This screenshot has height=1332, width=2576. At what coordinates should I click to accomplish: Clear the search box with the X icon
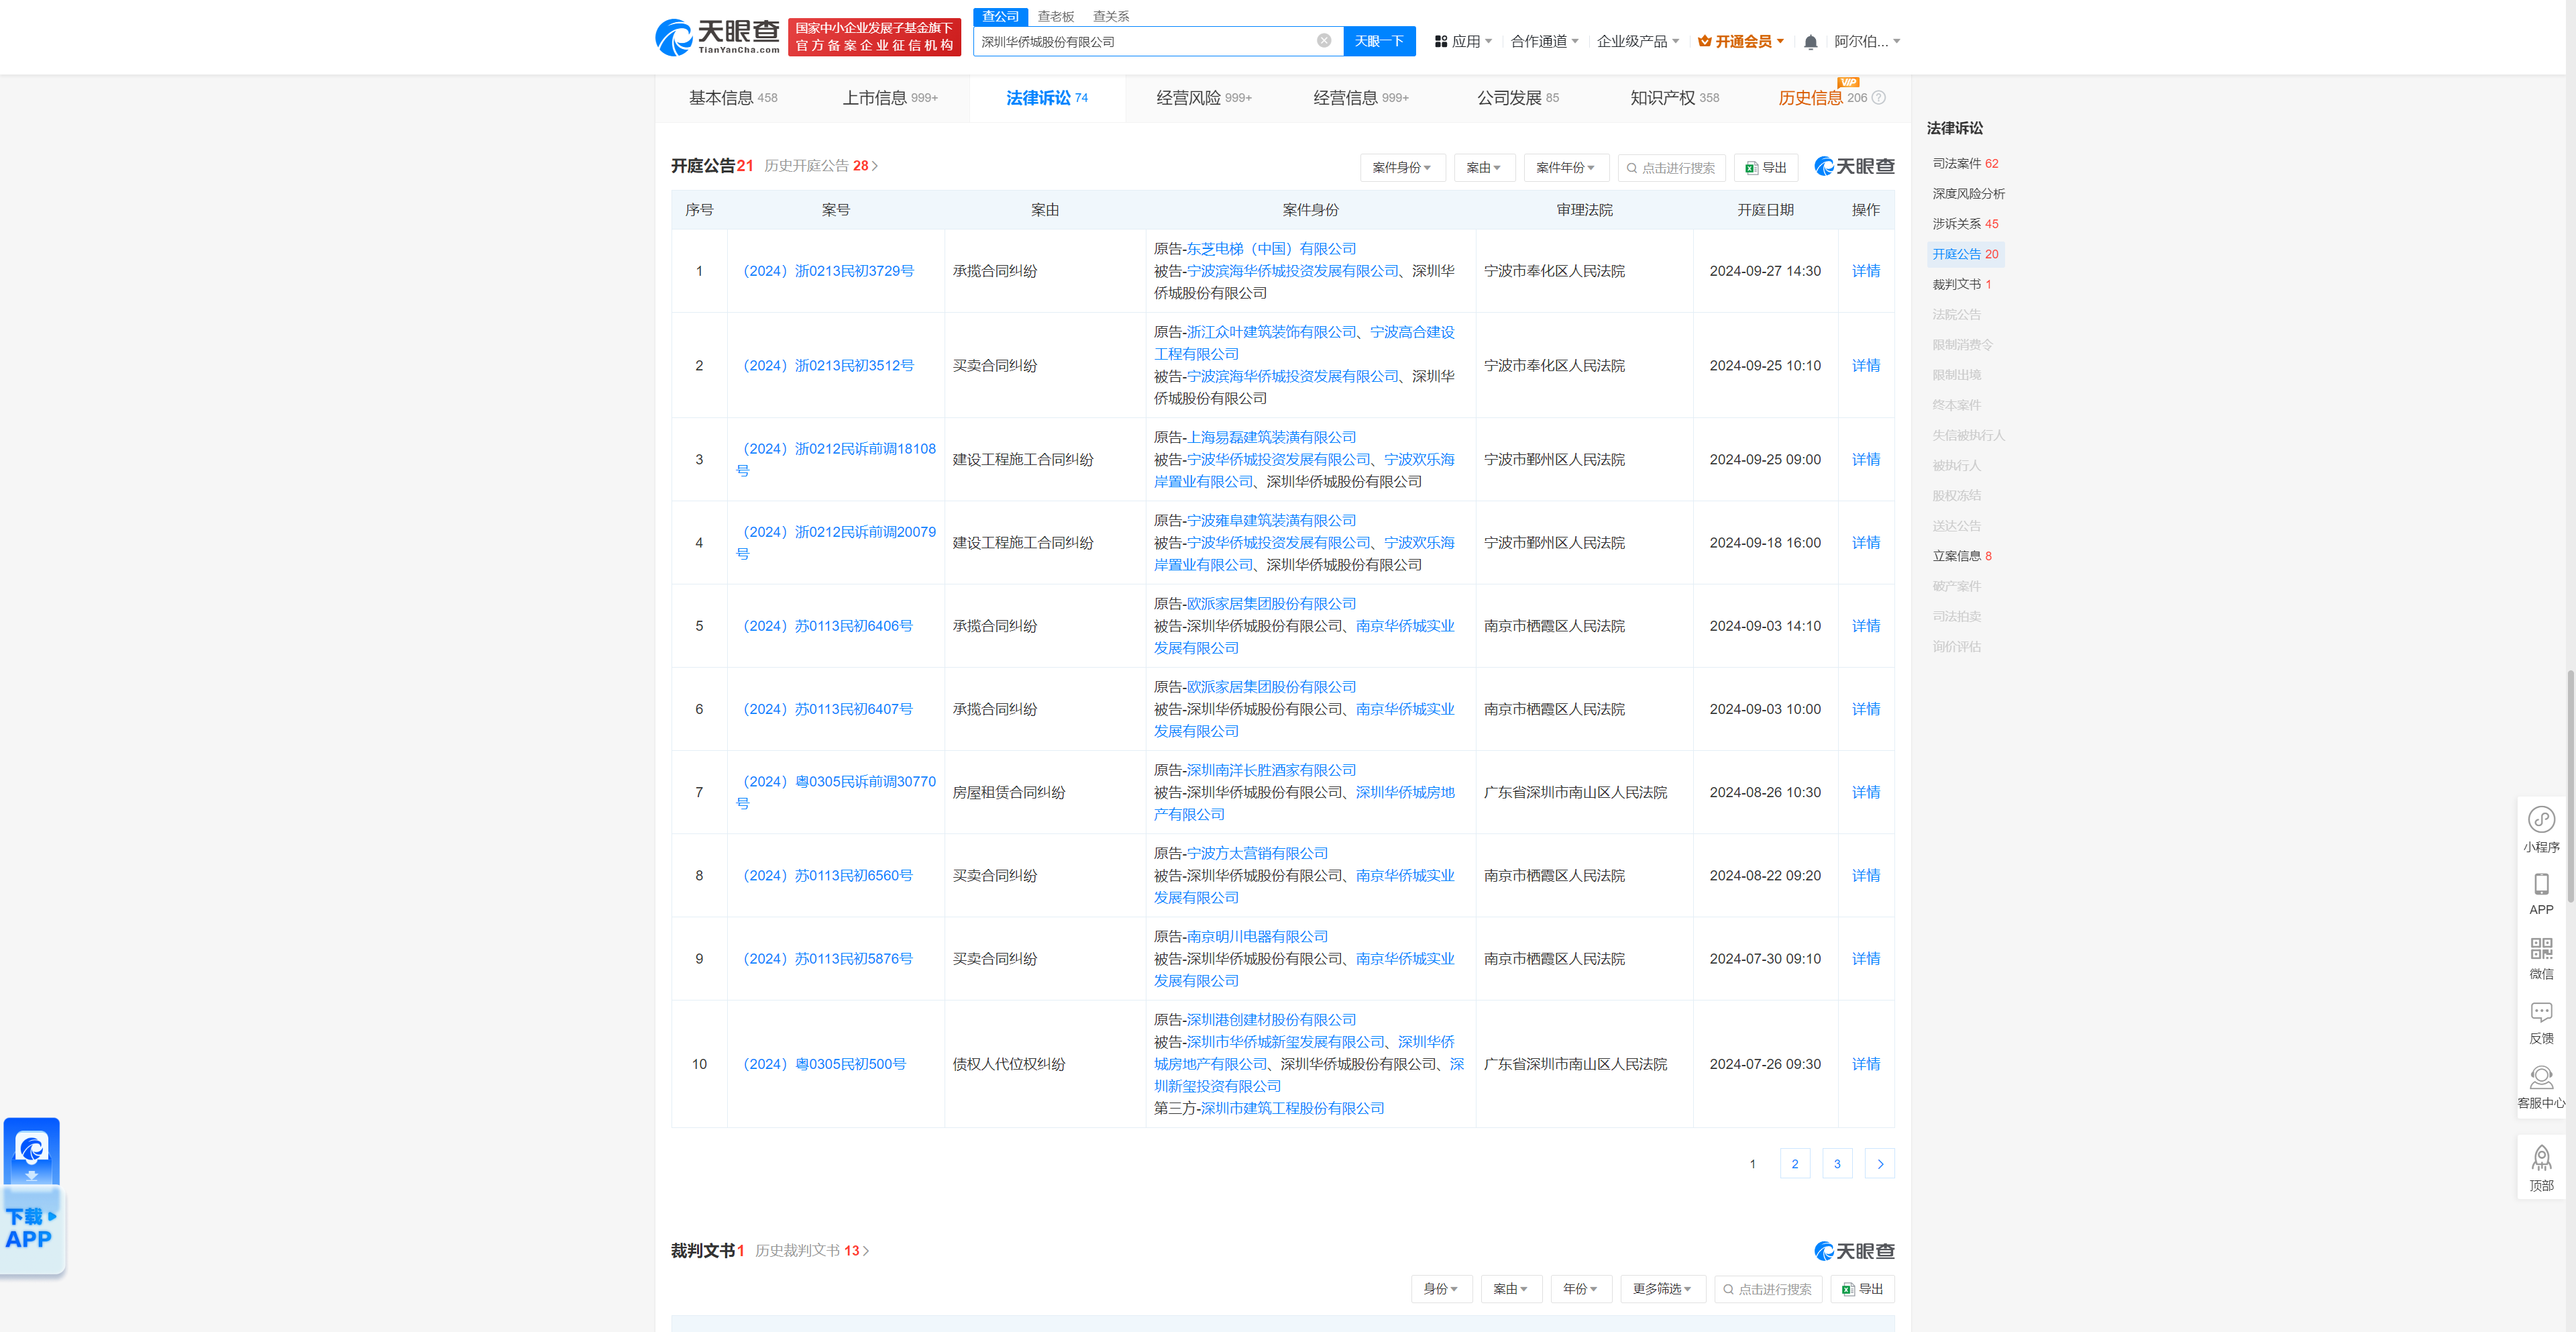[x=1323, y=41]
